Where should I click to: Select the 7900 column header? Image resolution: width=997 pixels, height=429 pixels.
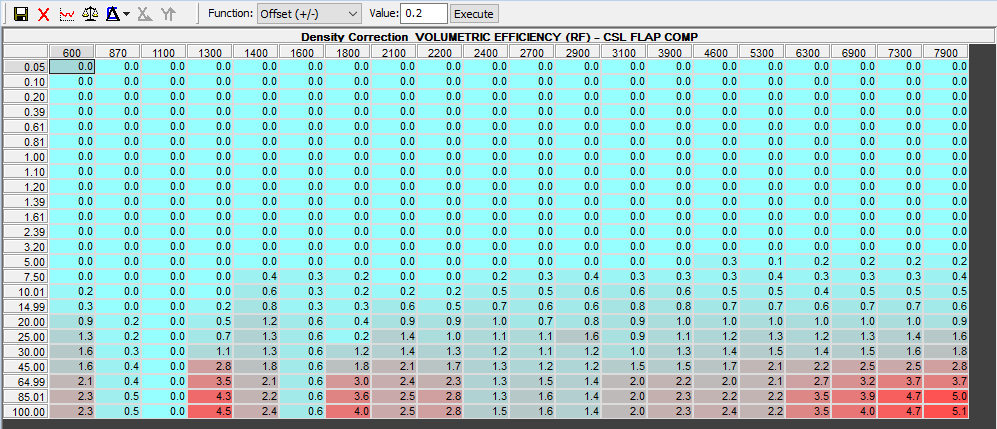(x=945, y=52)
